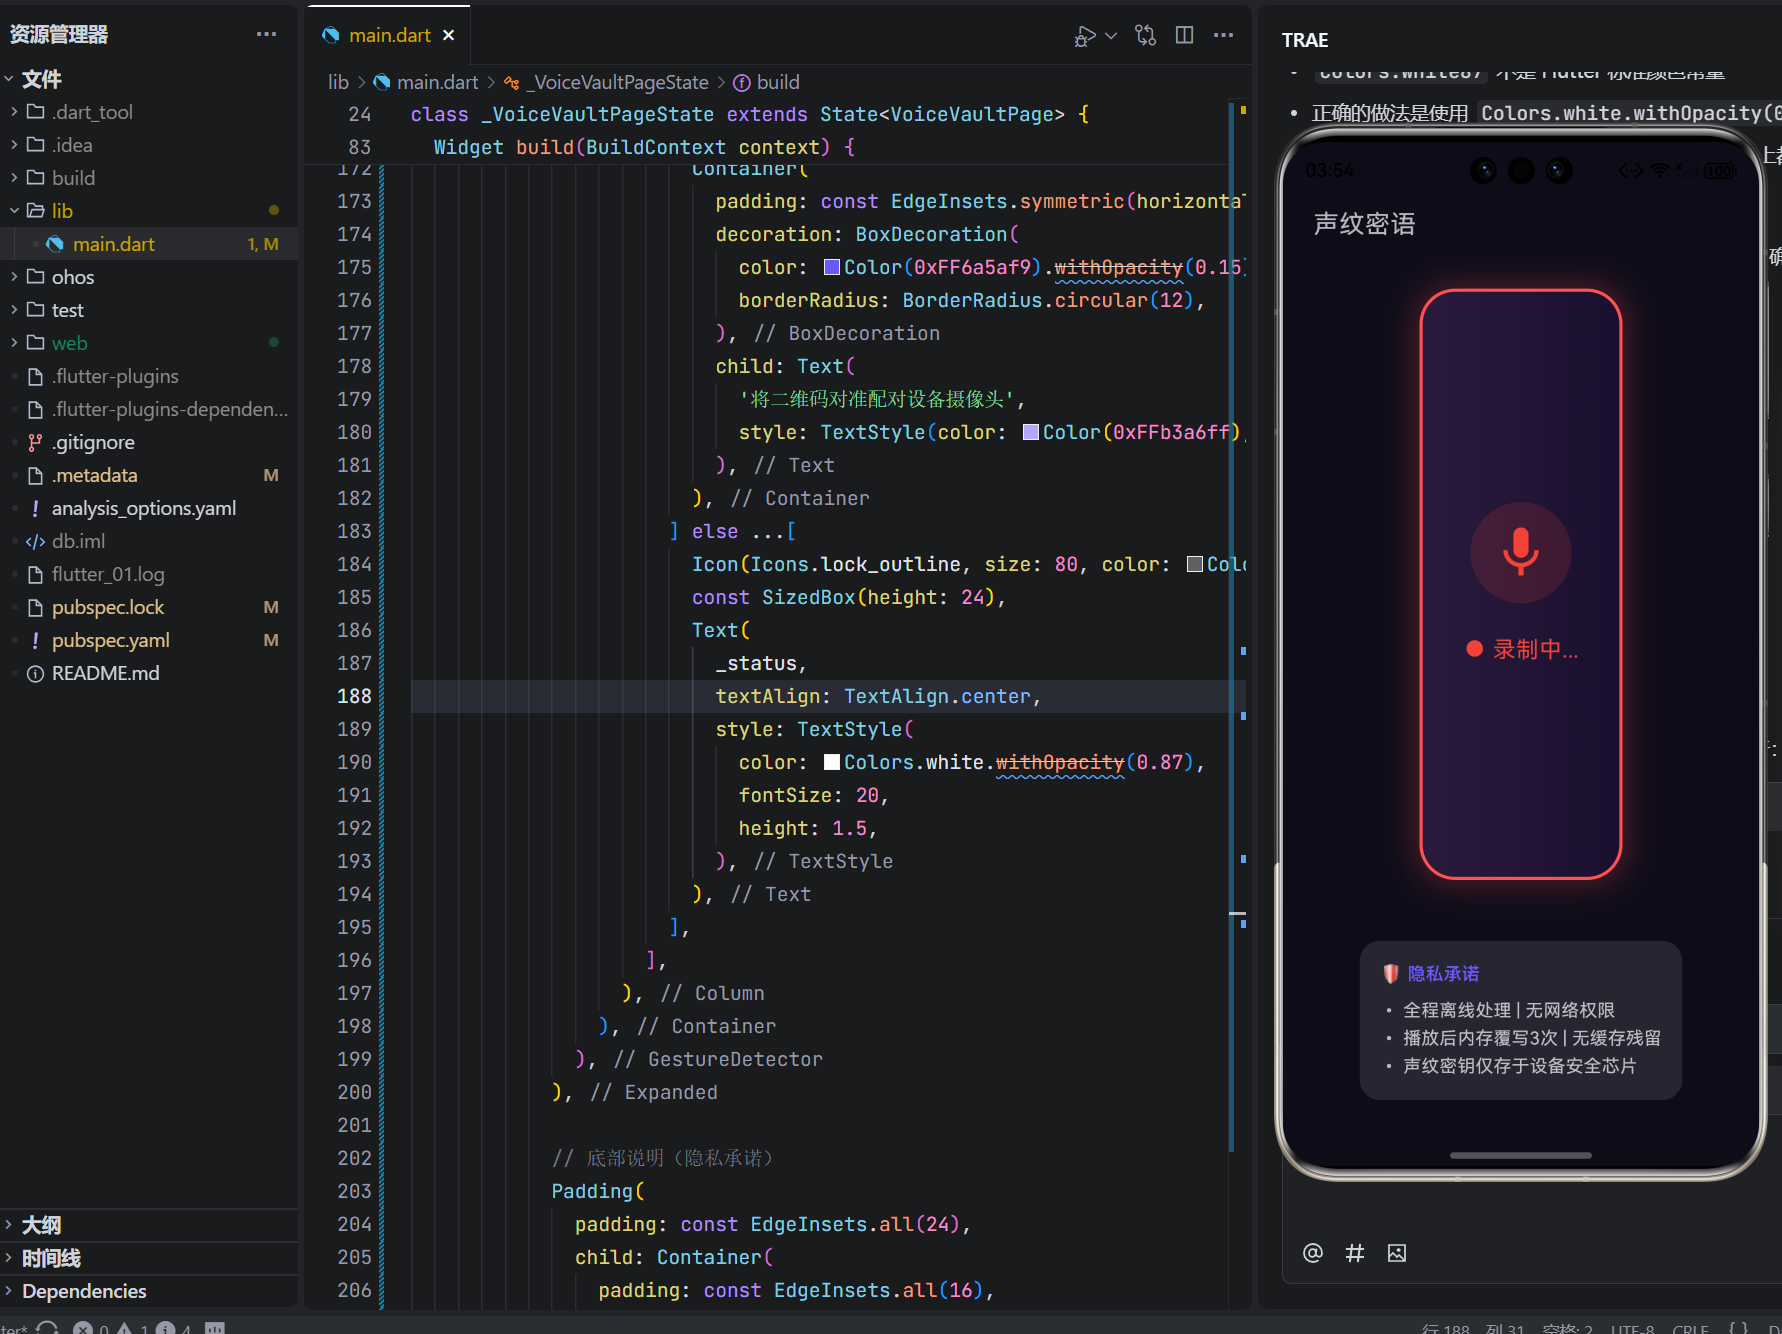The width and height of the screenshot is (1782, 1334).
Task: Click the Colors.white swatch on line 190
Action: (831, 762)
